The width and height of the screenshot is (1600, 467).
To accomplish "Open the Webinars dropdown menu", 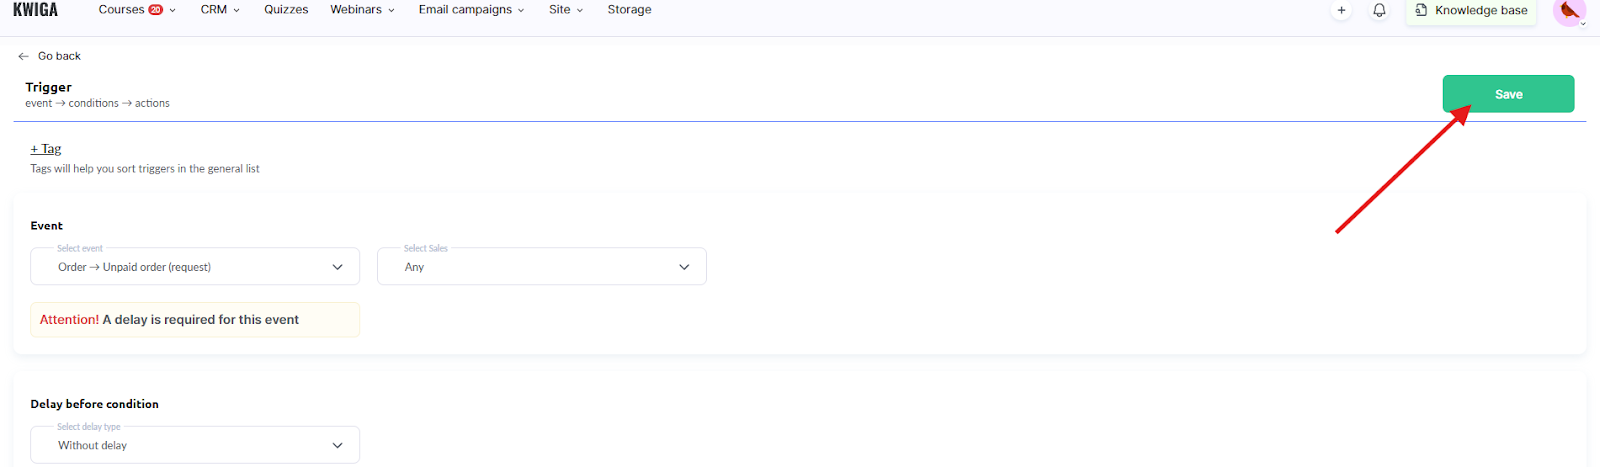I will pos(362,10).
